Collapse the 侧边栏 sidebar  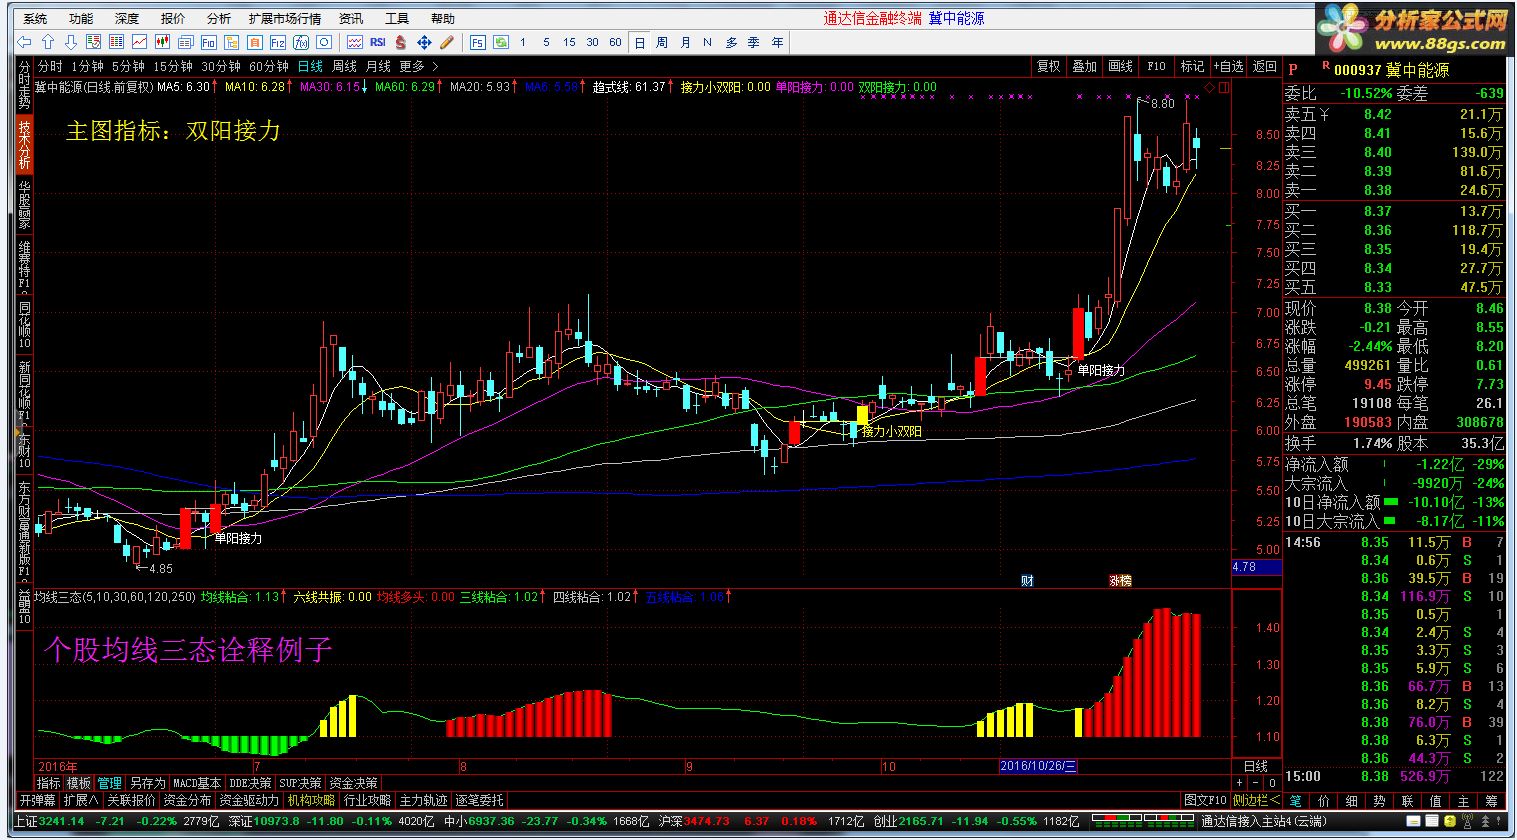(x=1256, y=800)
